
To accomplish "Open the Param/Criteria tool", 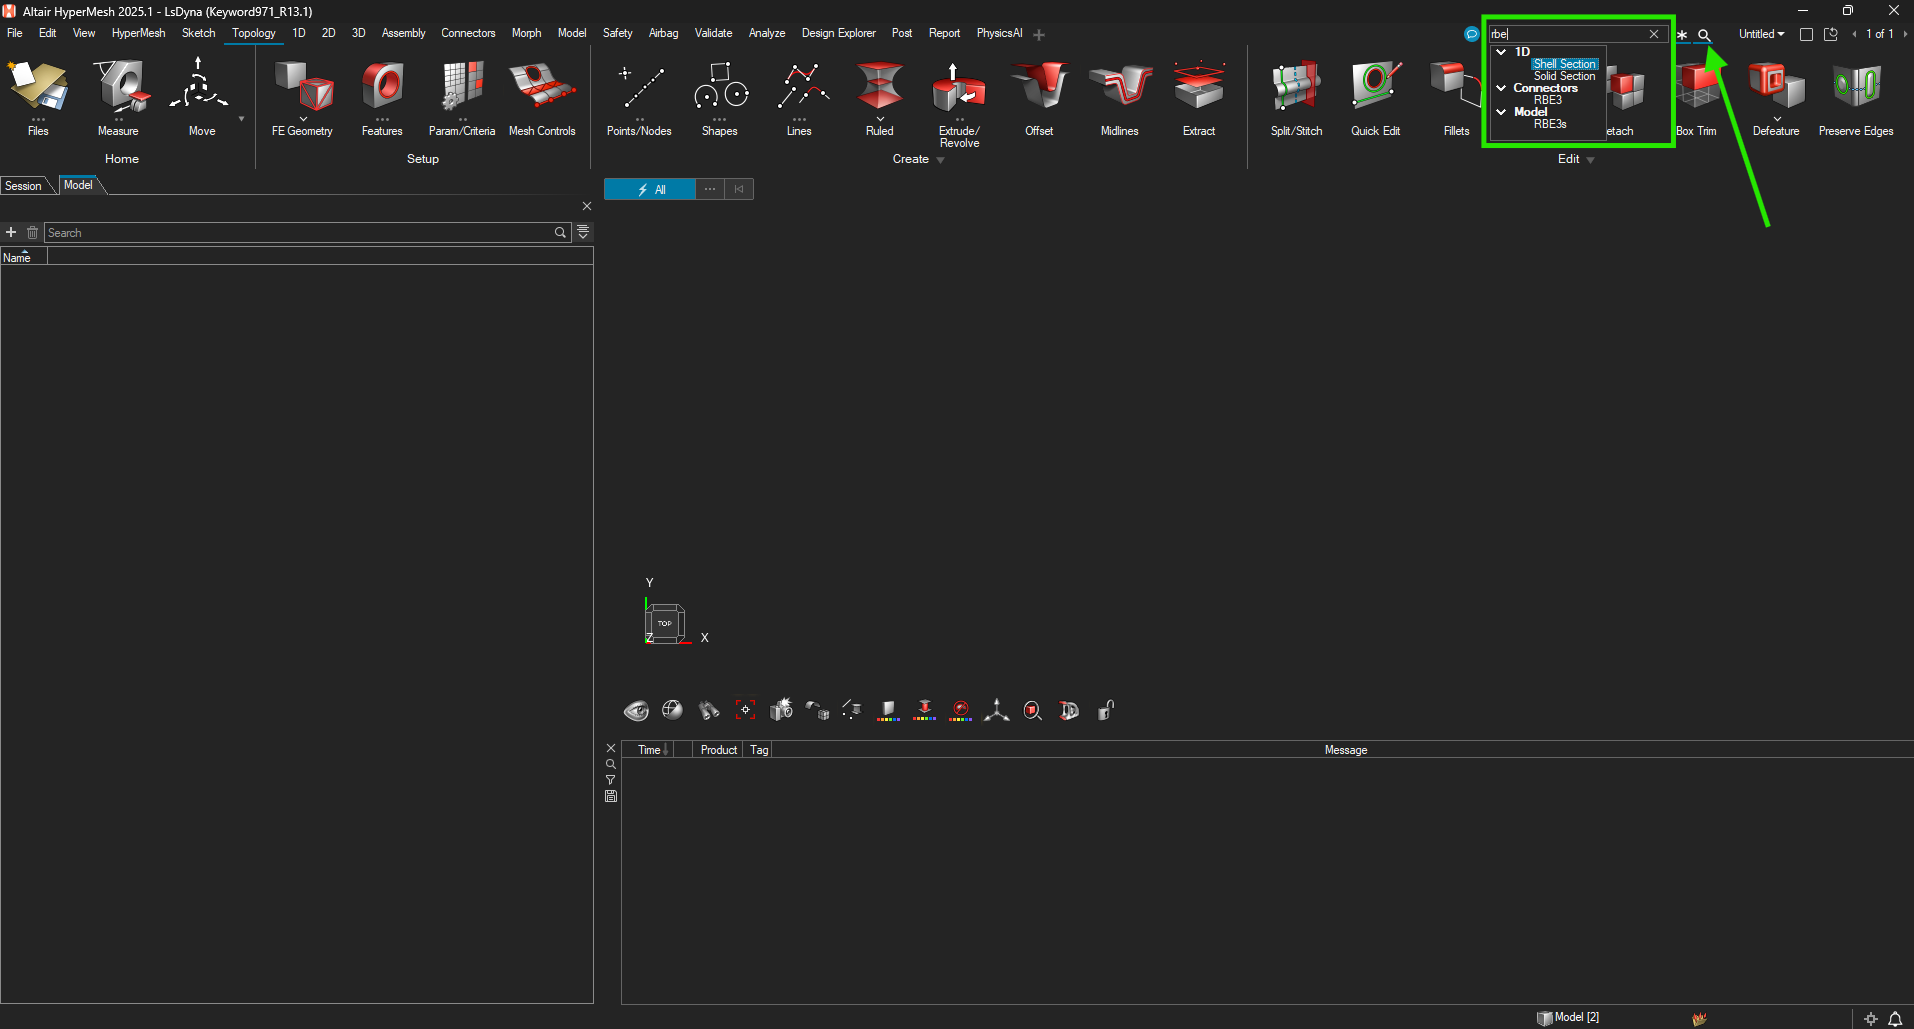I will (462, 97).
